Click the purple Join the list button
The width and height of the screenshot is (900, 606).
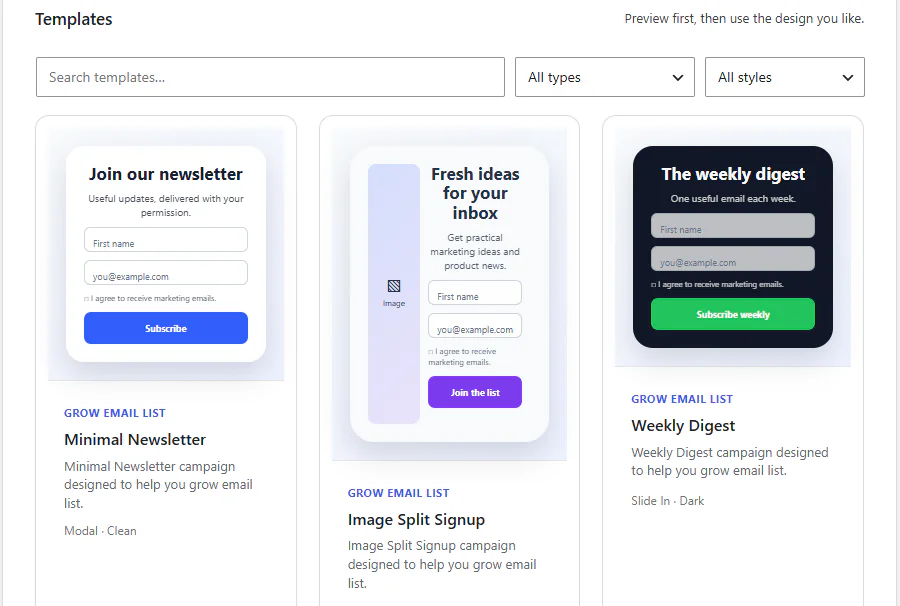475,393
